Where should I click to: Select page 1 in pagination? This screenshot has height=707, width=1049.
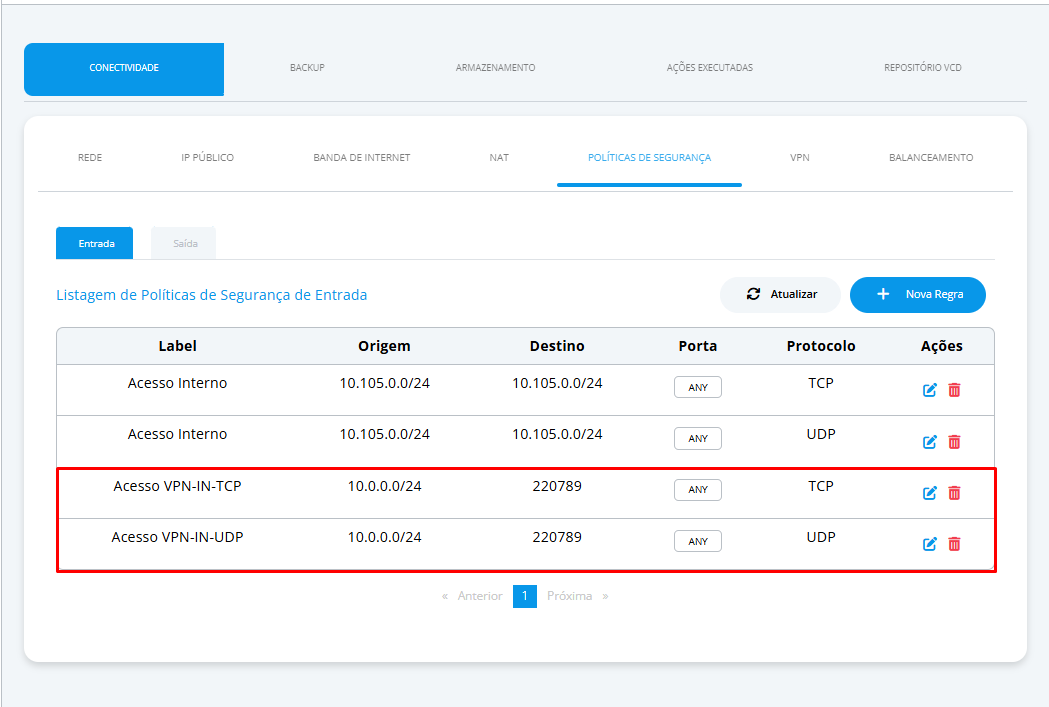524,596
